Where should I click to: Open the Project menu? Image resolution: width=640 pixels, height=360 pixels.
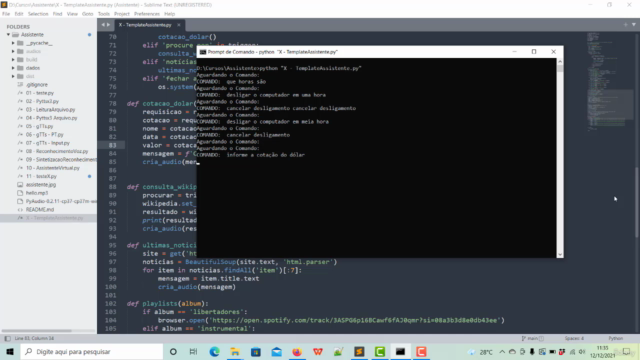click(x=122, y=14)
